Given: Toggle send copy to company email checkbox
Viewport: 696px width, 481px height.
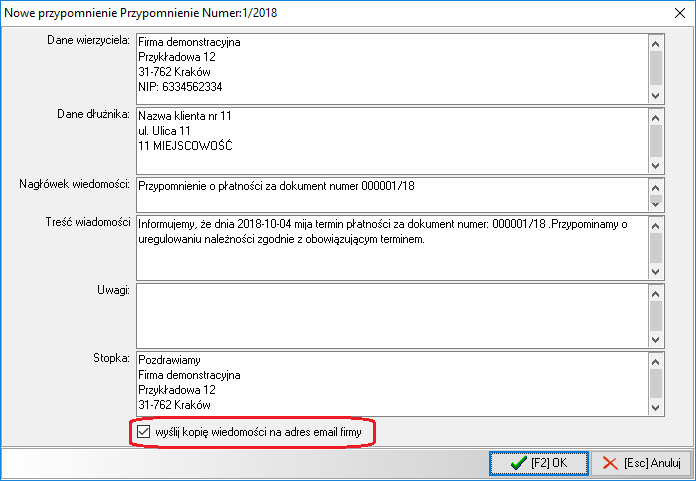Looking at the screenshot, I should (144, 432).
